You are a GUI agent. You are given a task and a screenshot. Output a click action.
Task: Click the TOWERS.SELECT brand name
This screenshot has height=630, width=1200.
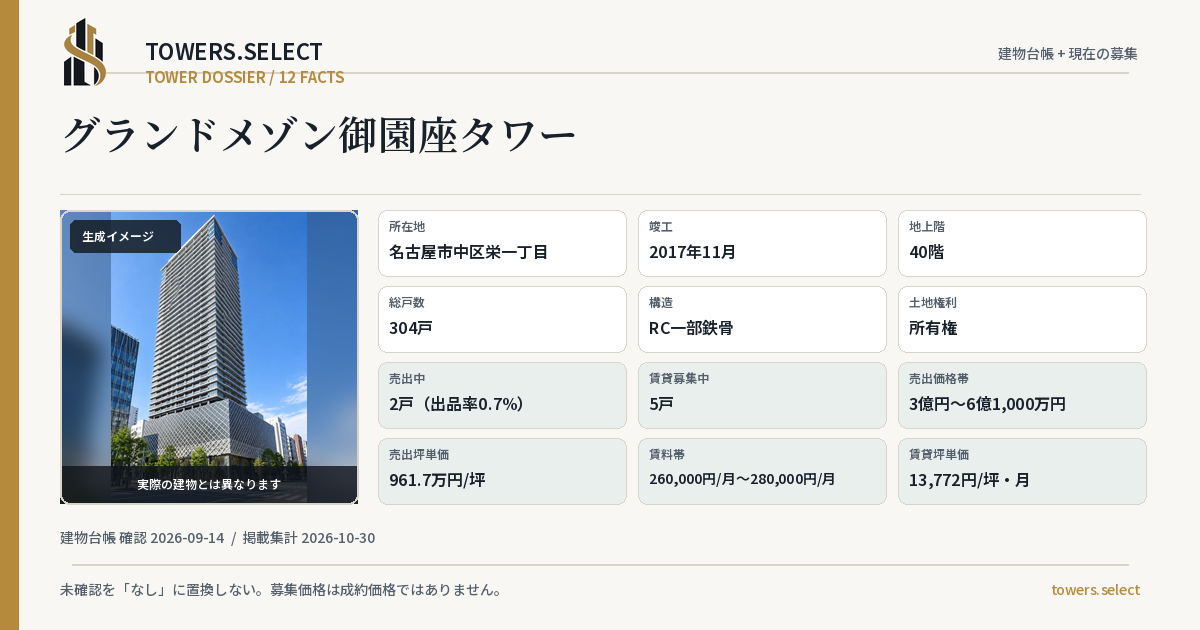(234, 52)
